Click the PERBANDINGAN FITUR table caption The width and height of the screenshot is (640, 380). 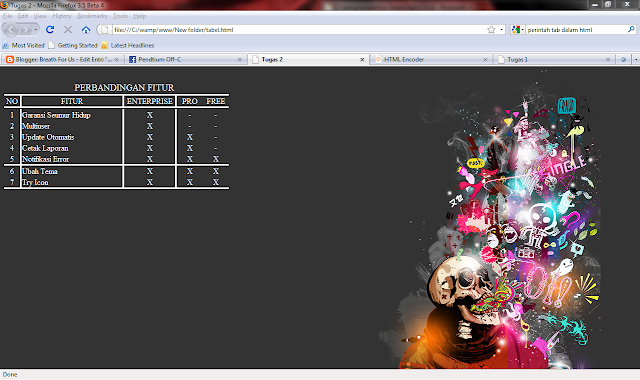point(124,87)
